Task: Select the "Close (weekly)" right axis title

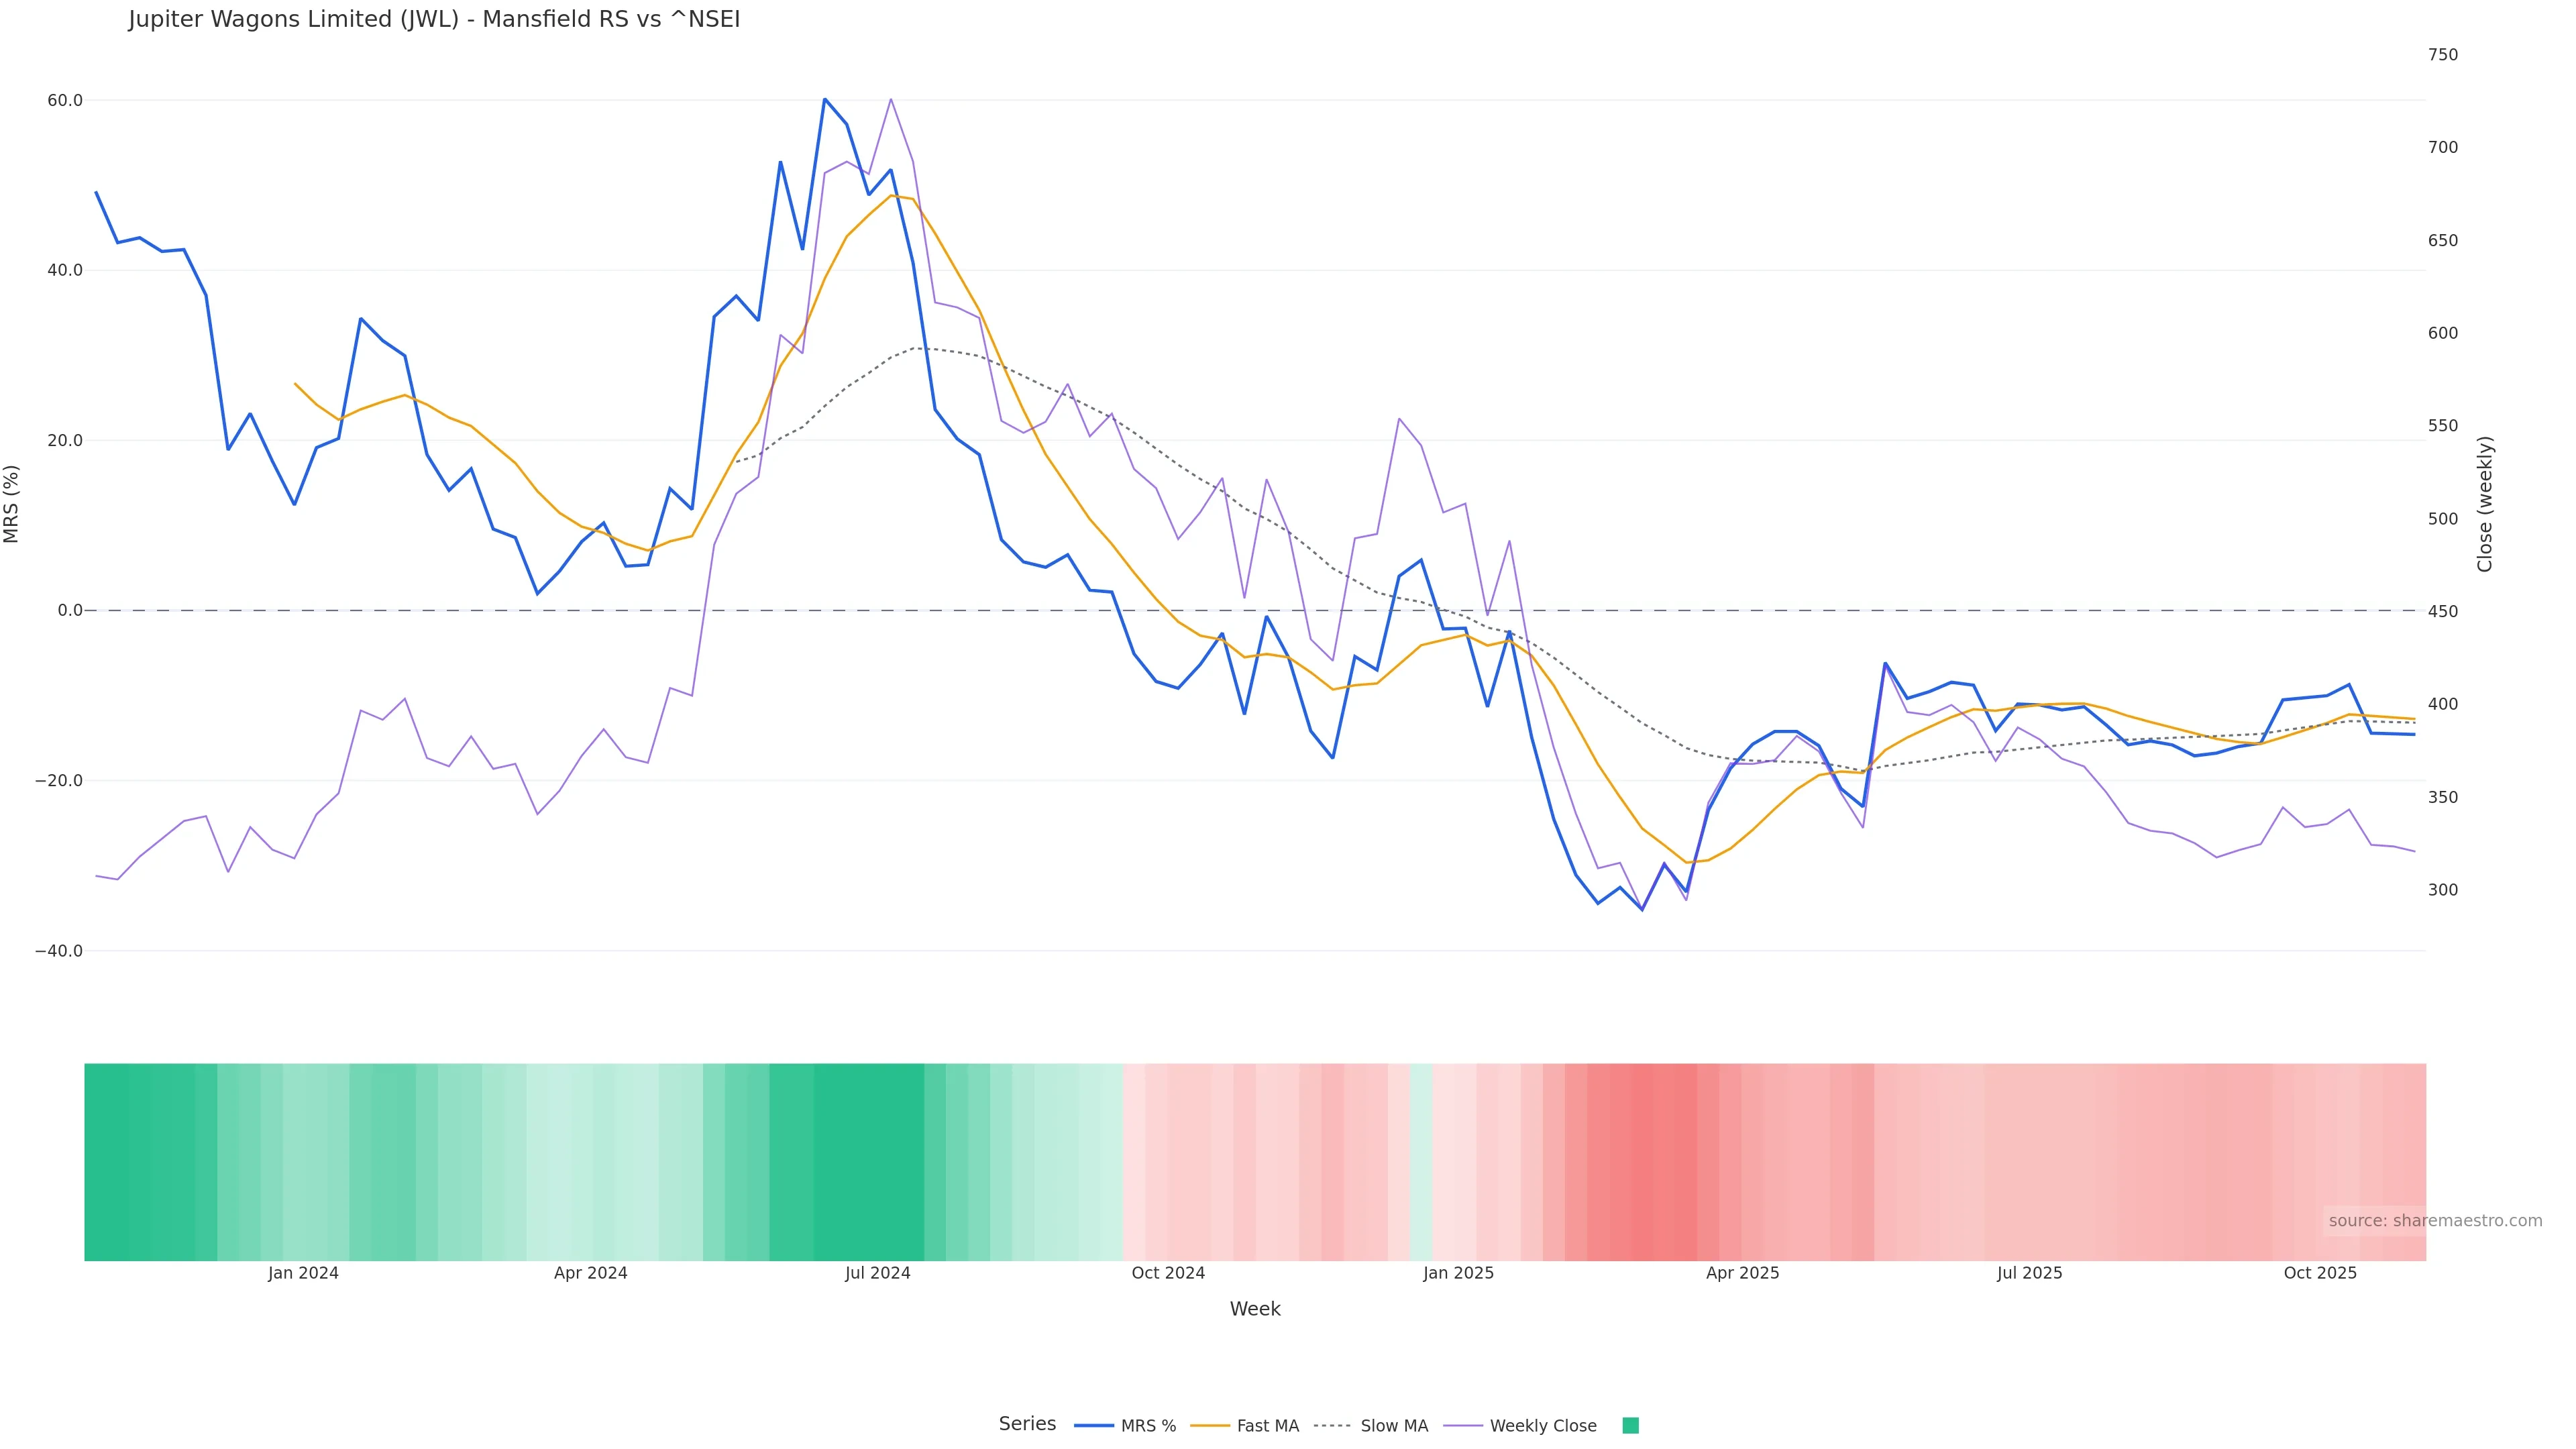Action: point(2485,504)
